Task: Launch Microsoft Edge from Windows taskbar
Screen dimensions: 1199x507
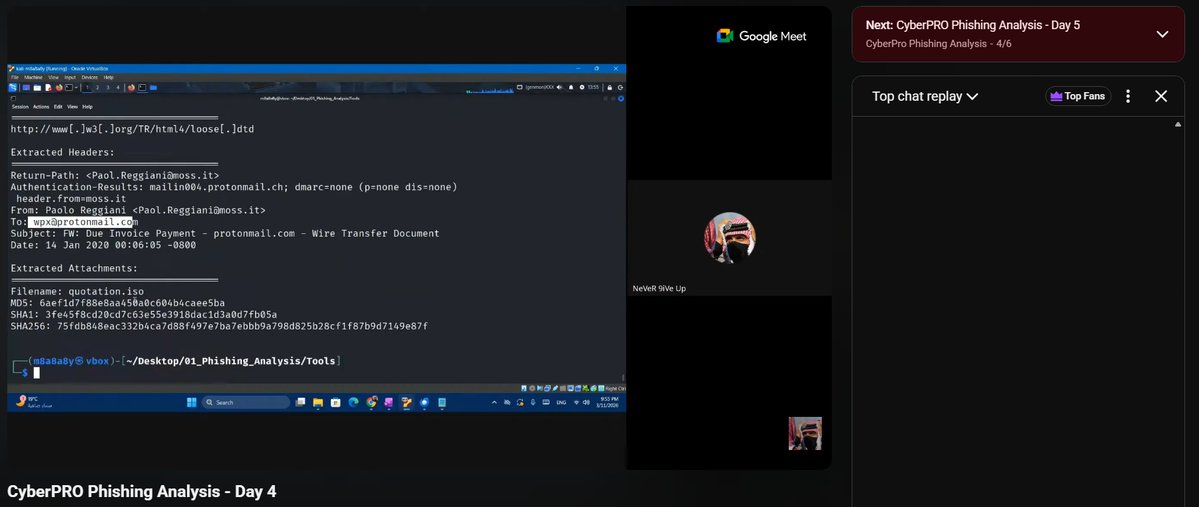Action: (x=353, y=402)
